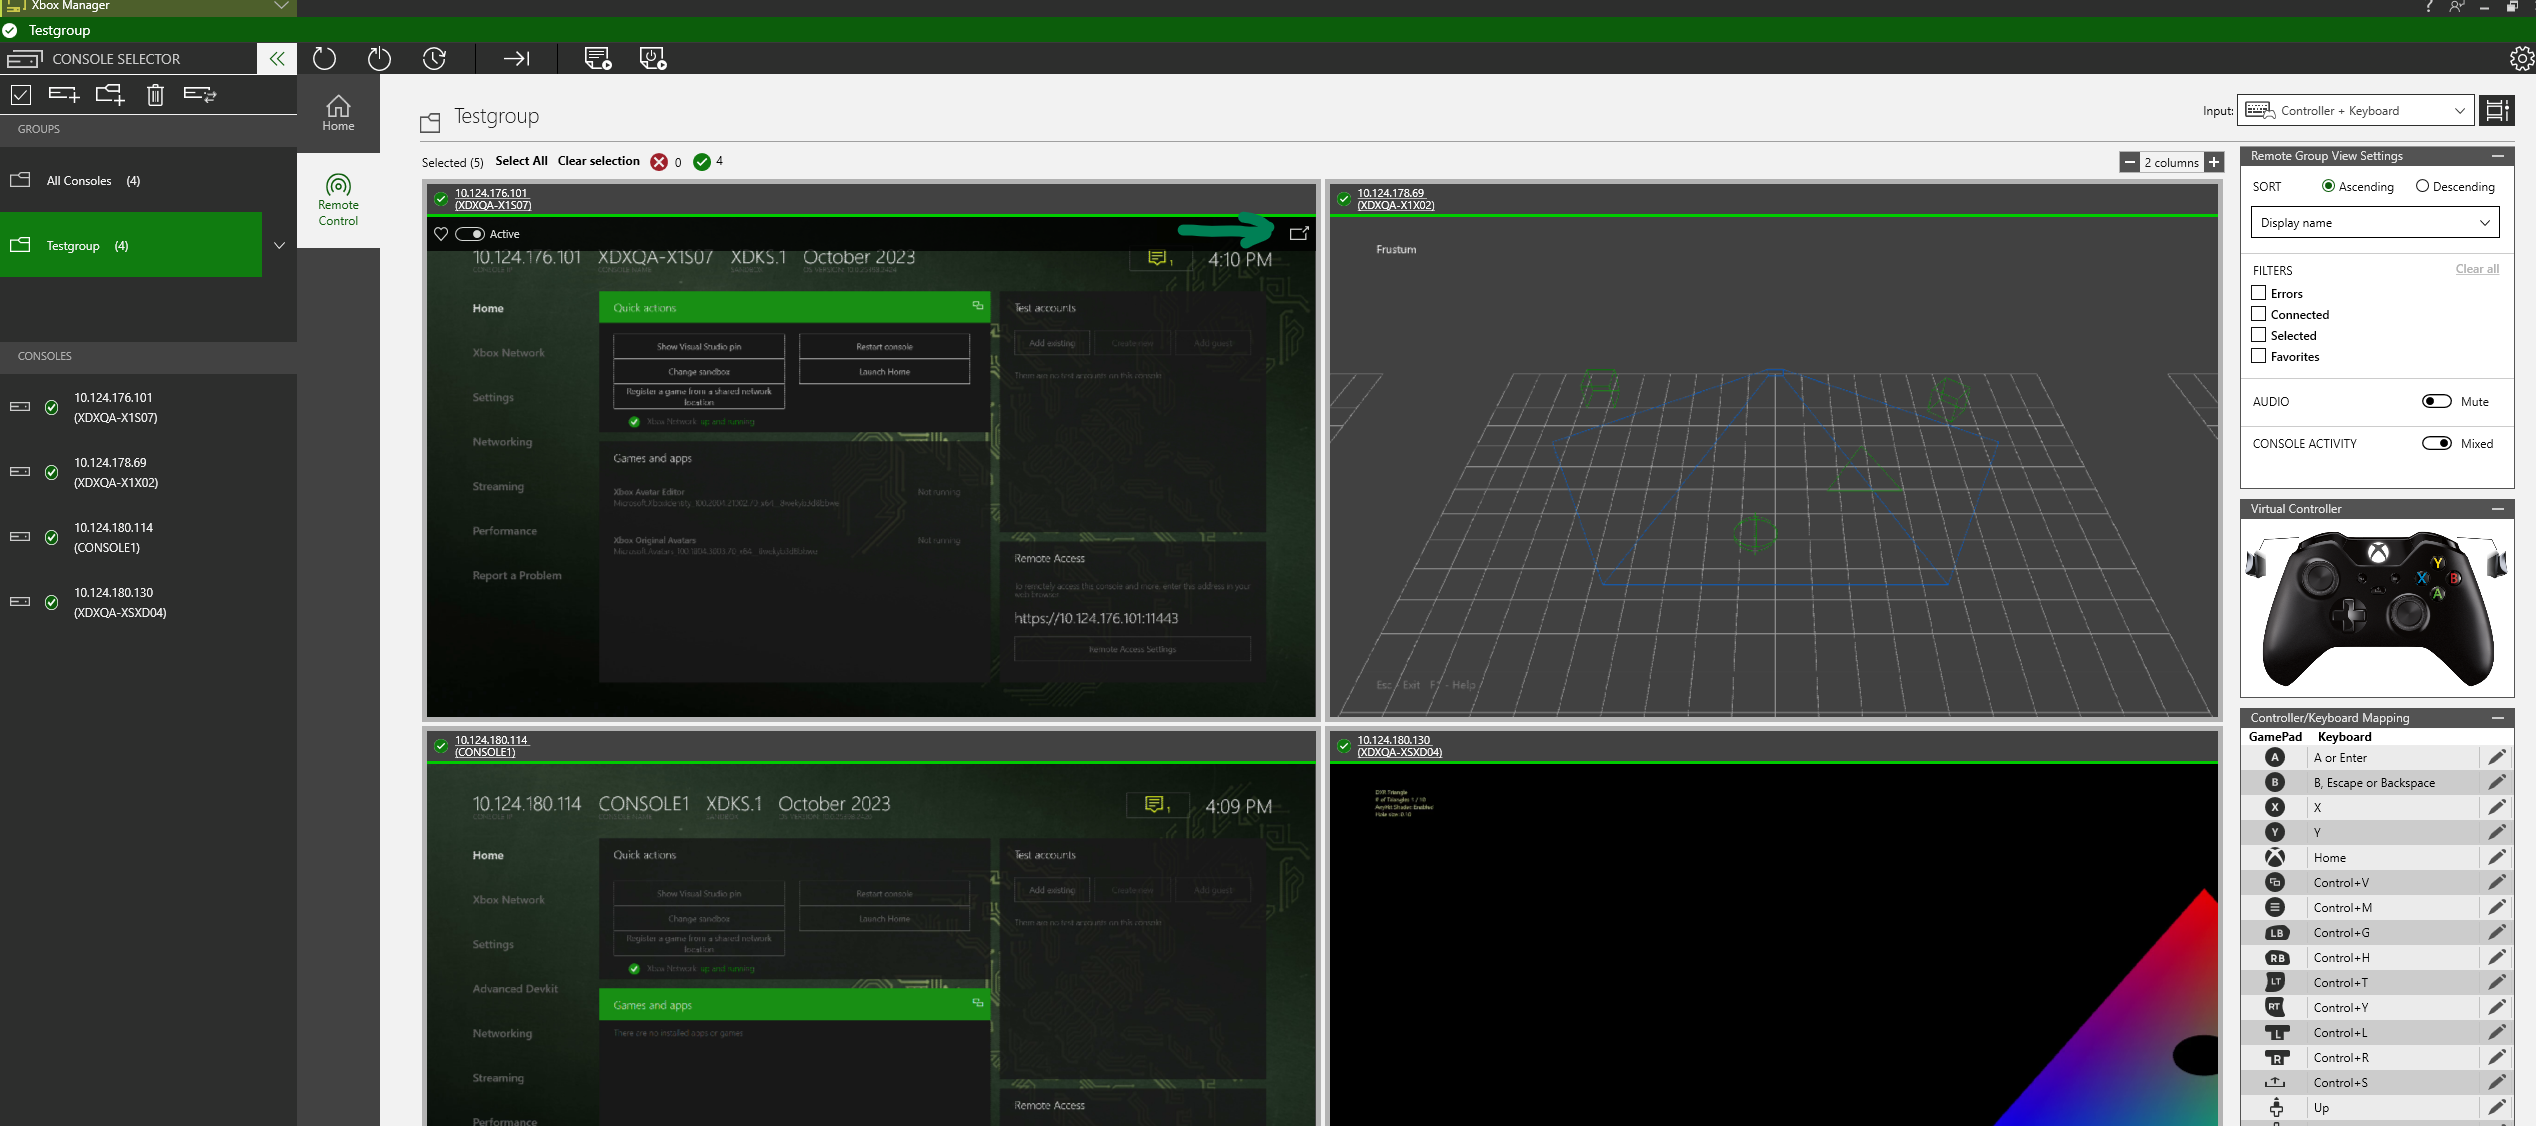Increase column count with plus button
The image size is (2536, 1126).
click(2214, 162)
